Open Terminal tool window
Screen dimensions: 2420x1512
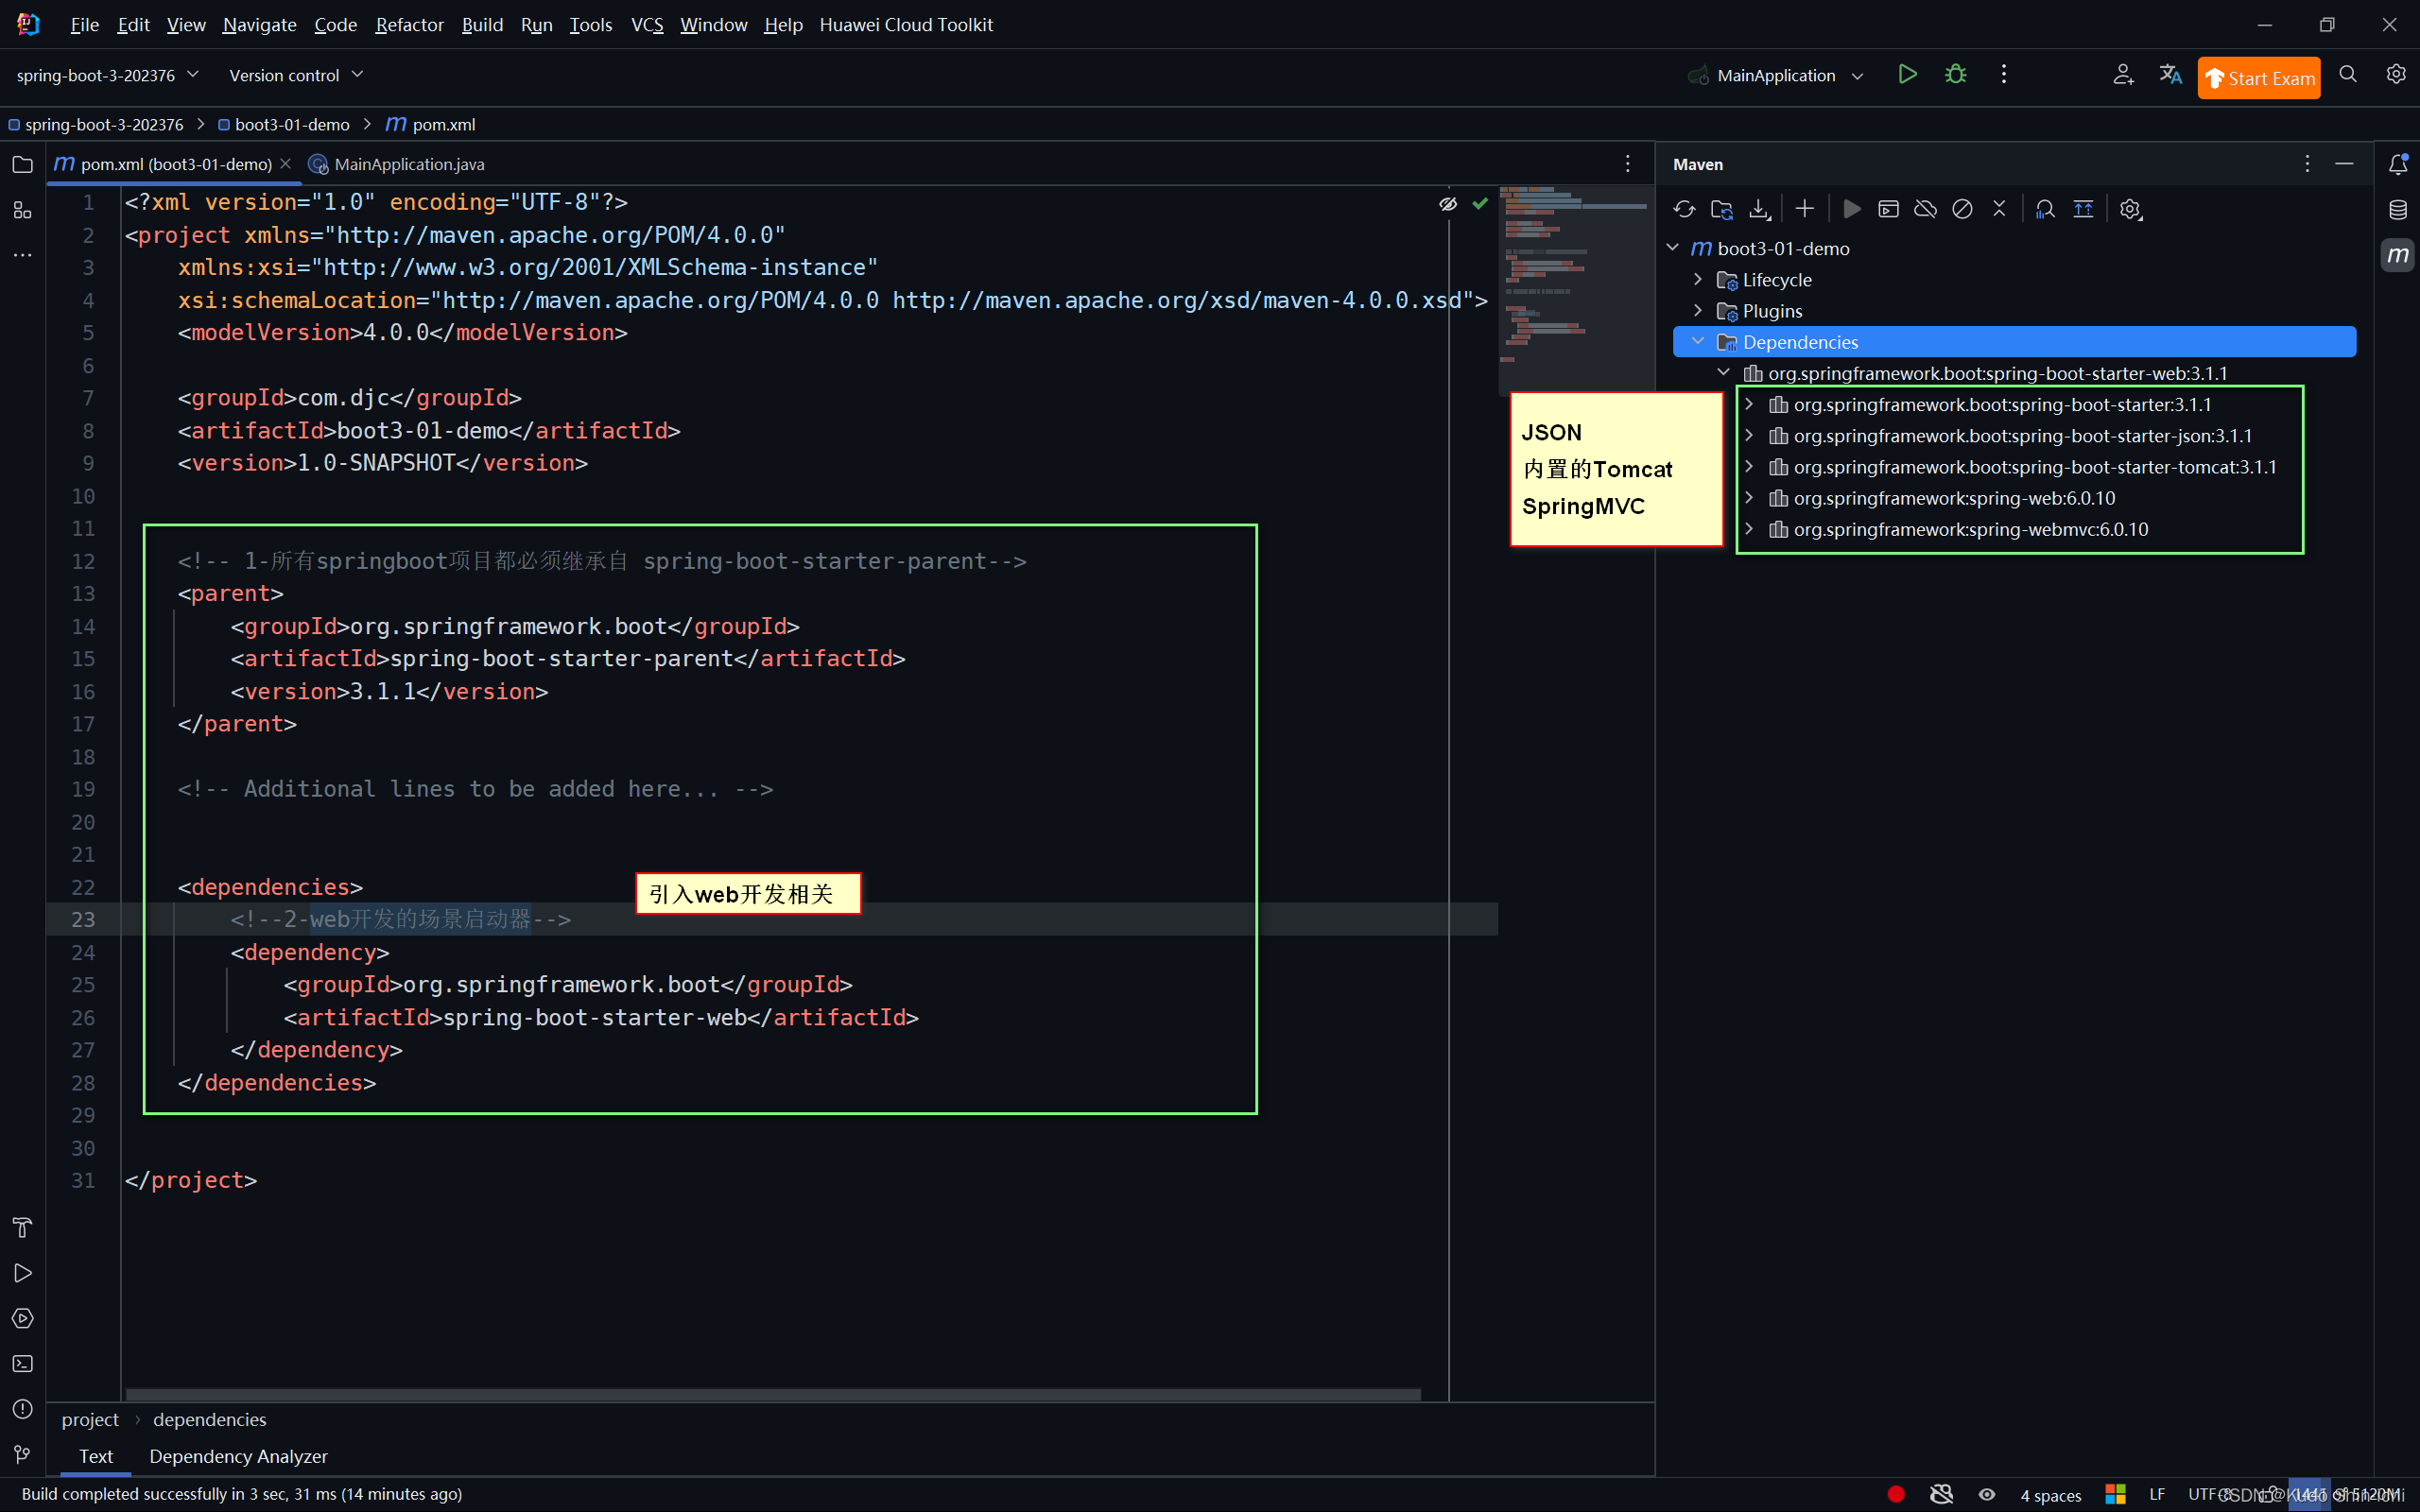(x=22, y=1364)
